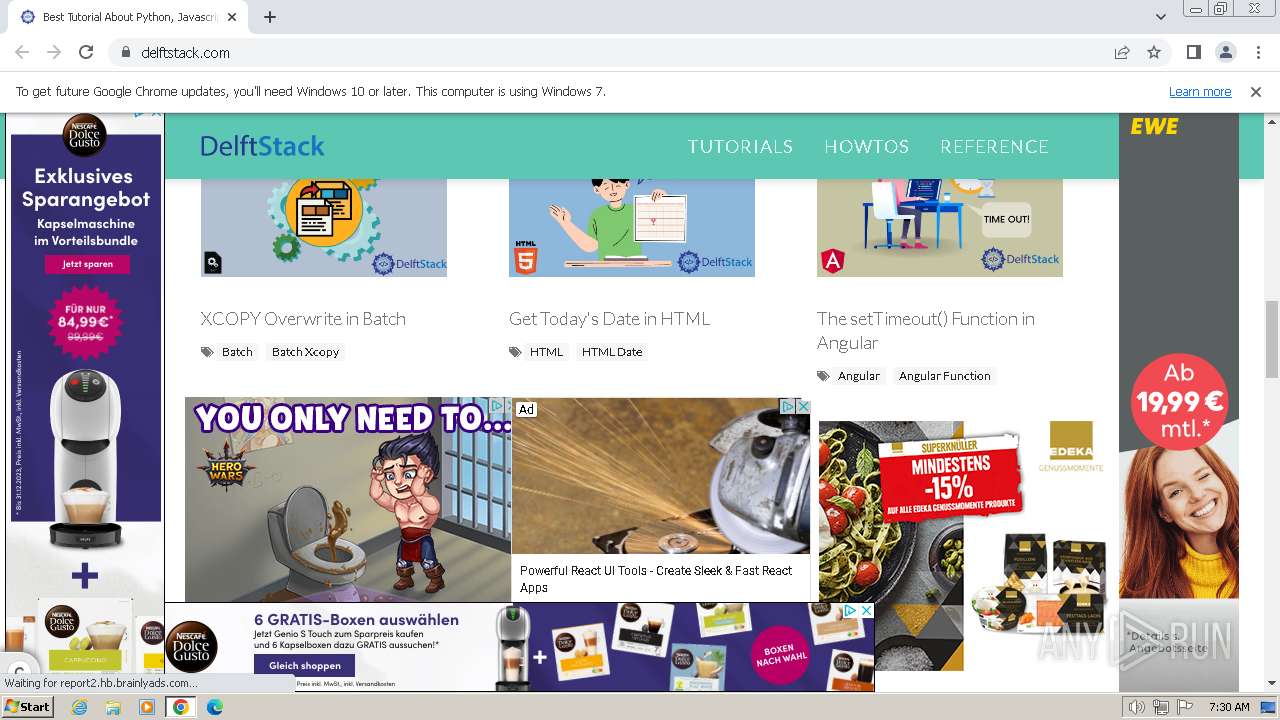Click the AdChoices icon on Hero Wars ad

click(x=496, y=406)
